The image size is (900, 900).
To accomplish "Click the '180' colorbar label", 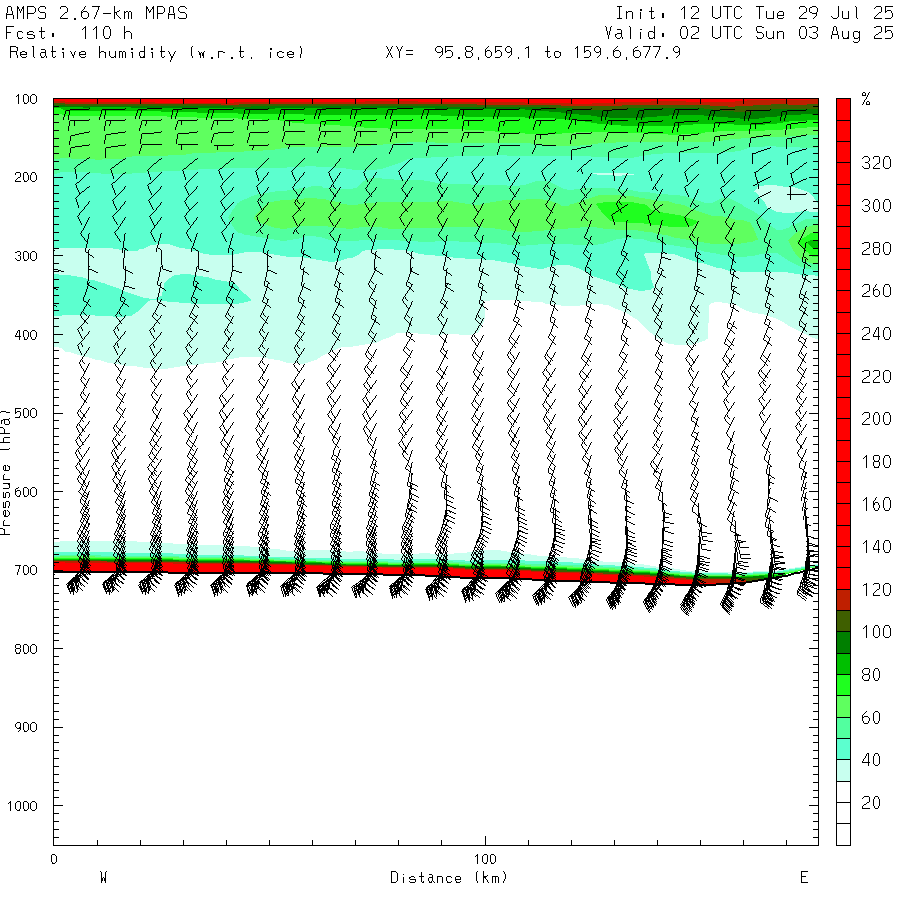I will click(x=876, y=461).
